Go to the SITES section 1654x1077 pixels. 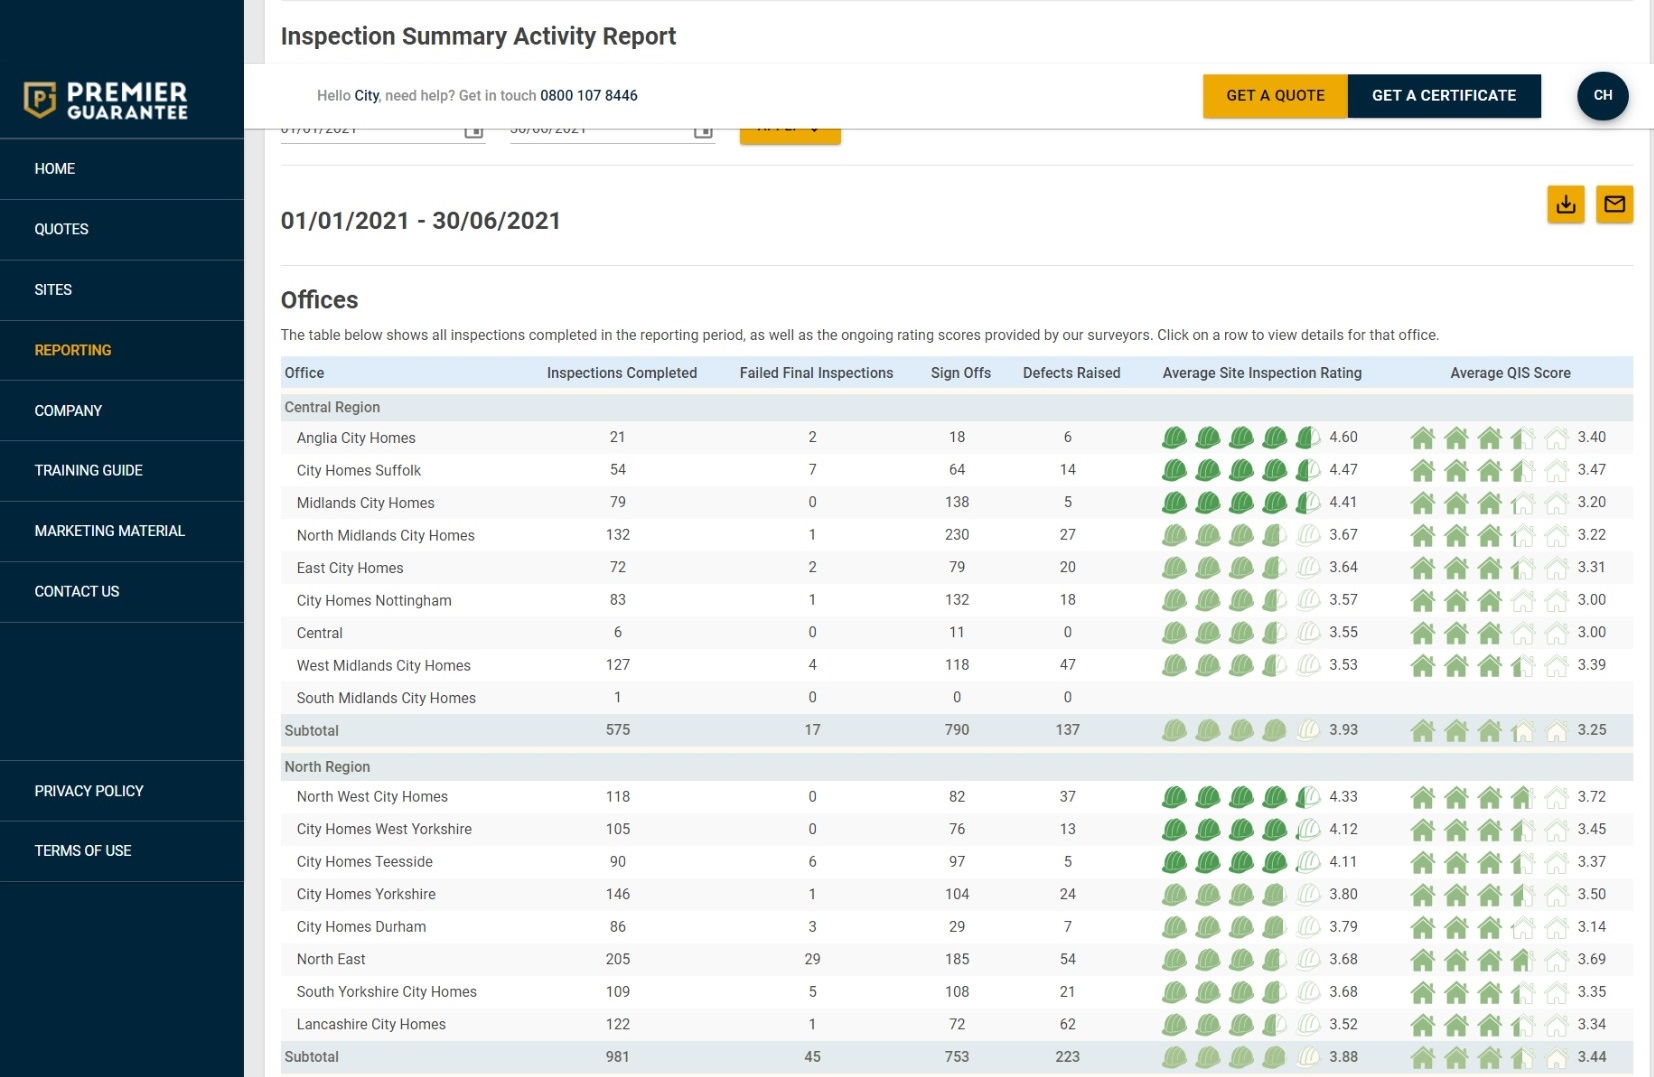click(x=53, y=290)
